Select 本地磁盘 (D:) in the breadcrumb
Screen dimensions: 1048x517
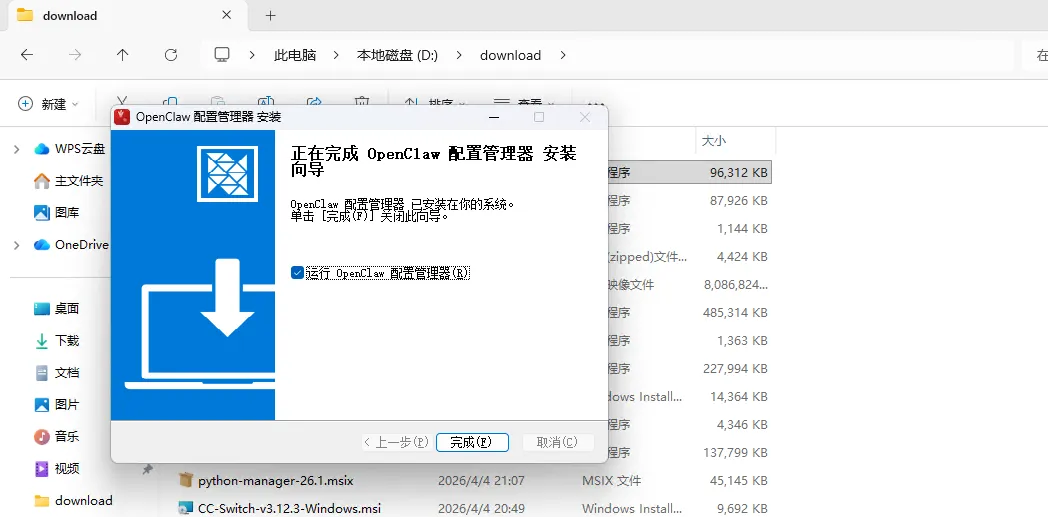coord(397,55)
